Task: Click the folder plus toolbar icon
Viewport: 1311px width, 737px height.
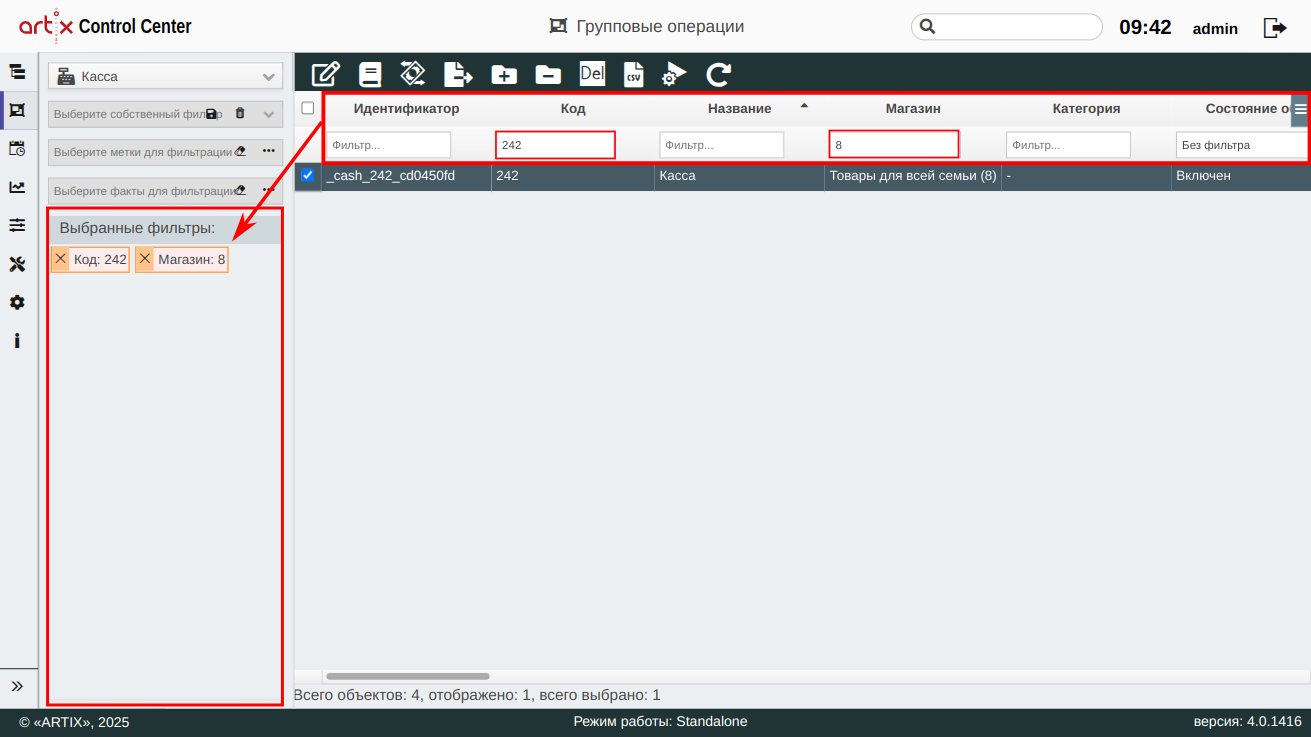Action: pyautogui.click(x=503, y=74)
